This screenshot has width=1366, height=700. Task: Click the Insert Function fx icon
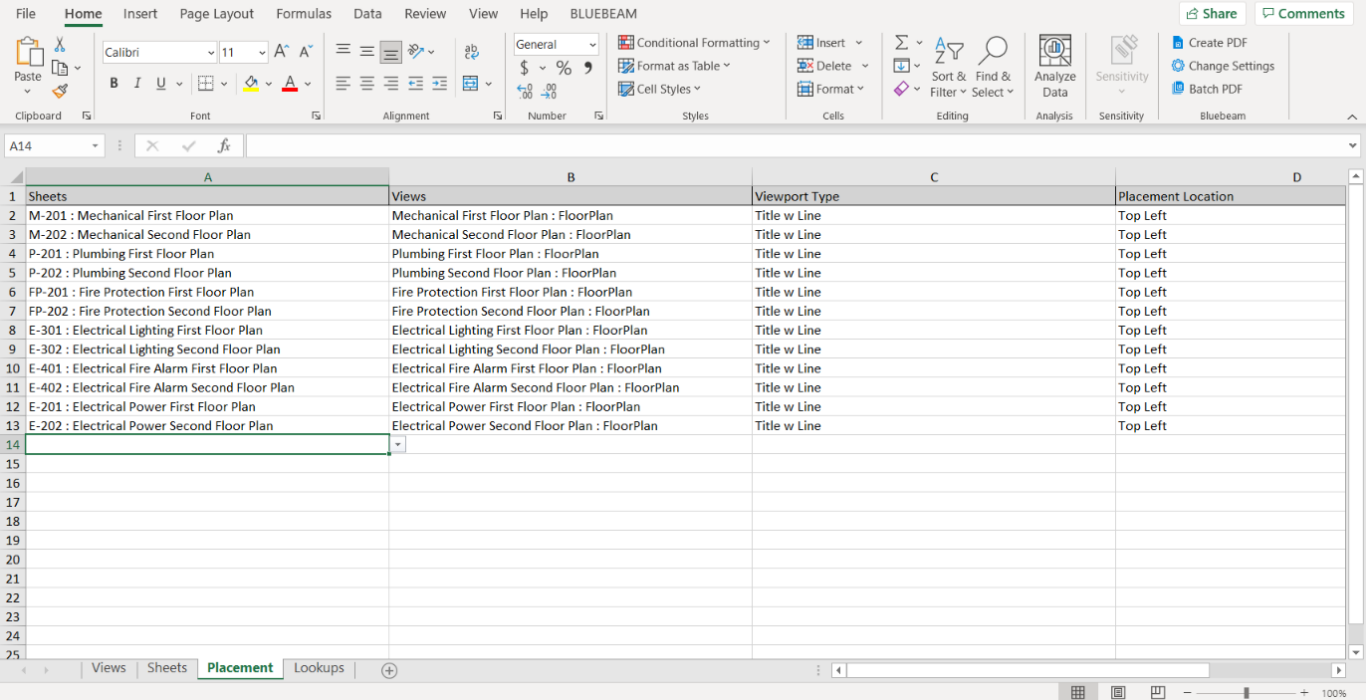[x=224, y=146]
